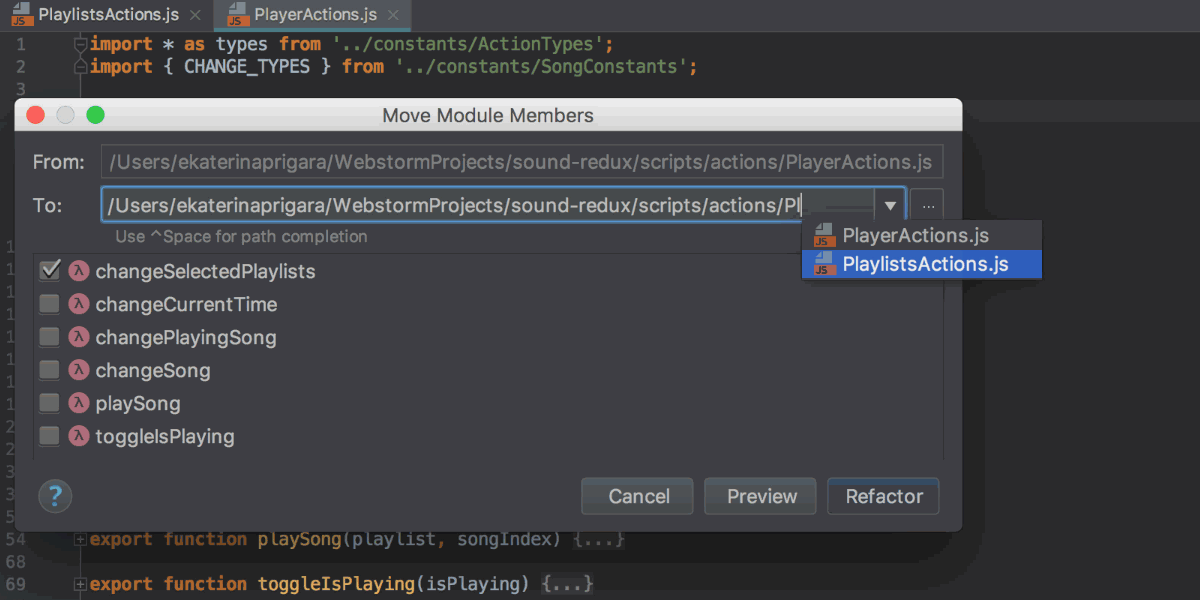Close the PlaylistsActions.js editor tab
The width and height of the screenshot is (1200, 600).
coord(194,15)
